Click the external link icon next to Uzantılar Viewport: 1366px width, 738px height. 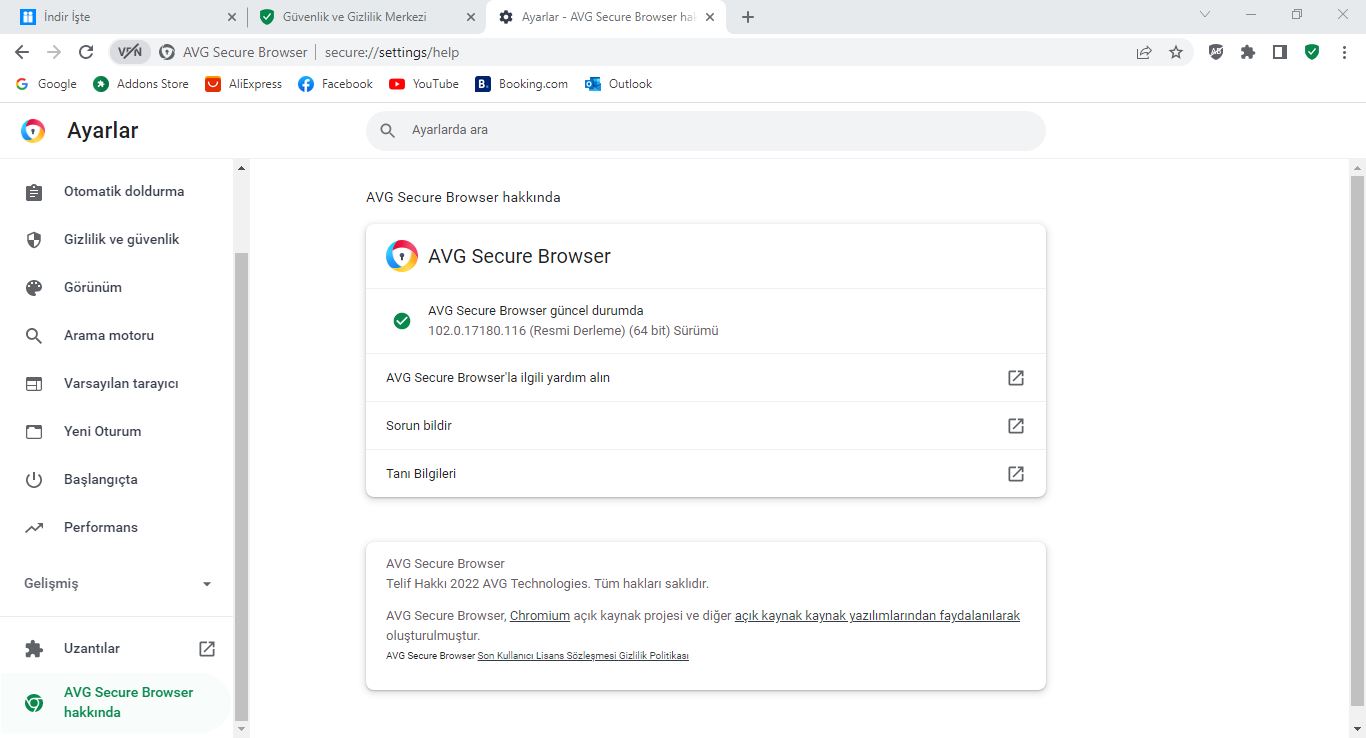207,648
